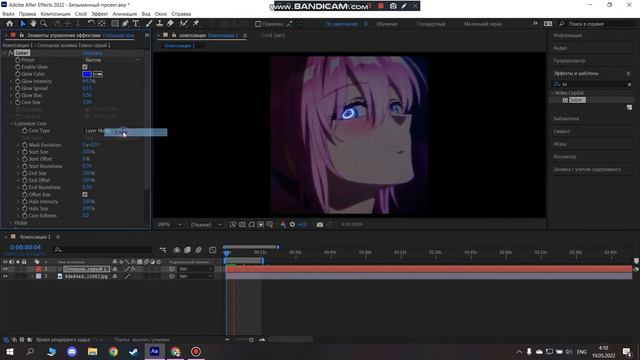
Task: Select the Zoom magnifier tool
Action: (43, 24)
